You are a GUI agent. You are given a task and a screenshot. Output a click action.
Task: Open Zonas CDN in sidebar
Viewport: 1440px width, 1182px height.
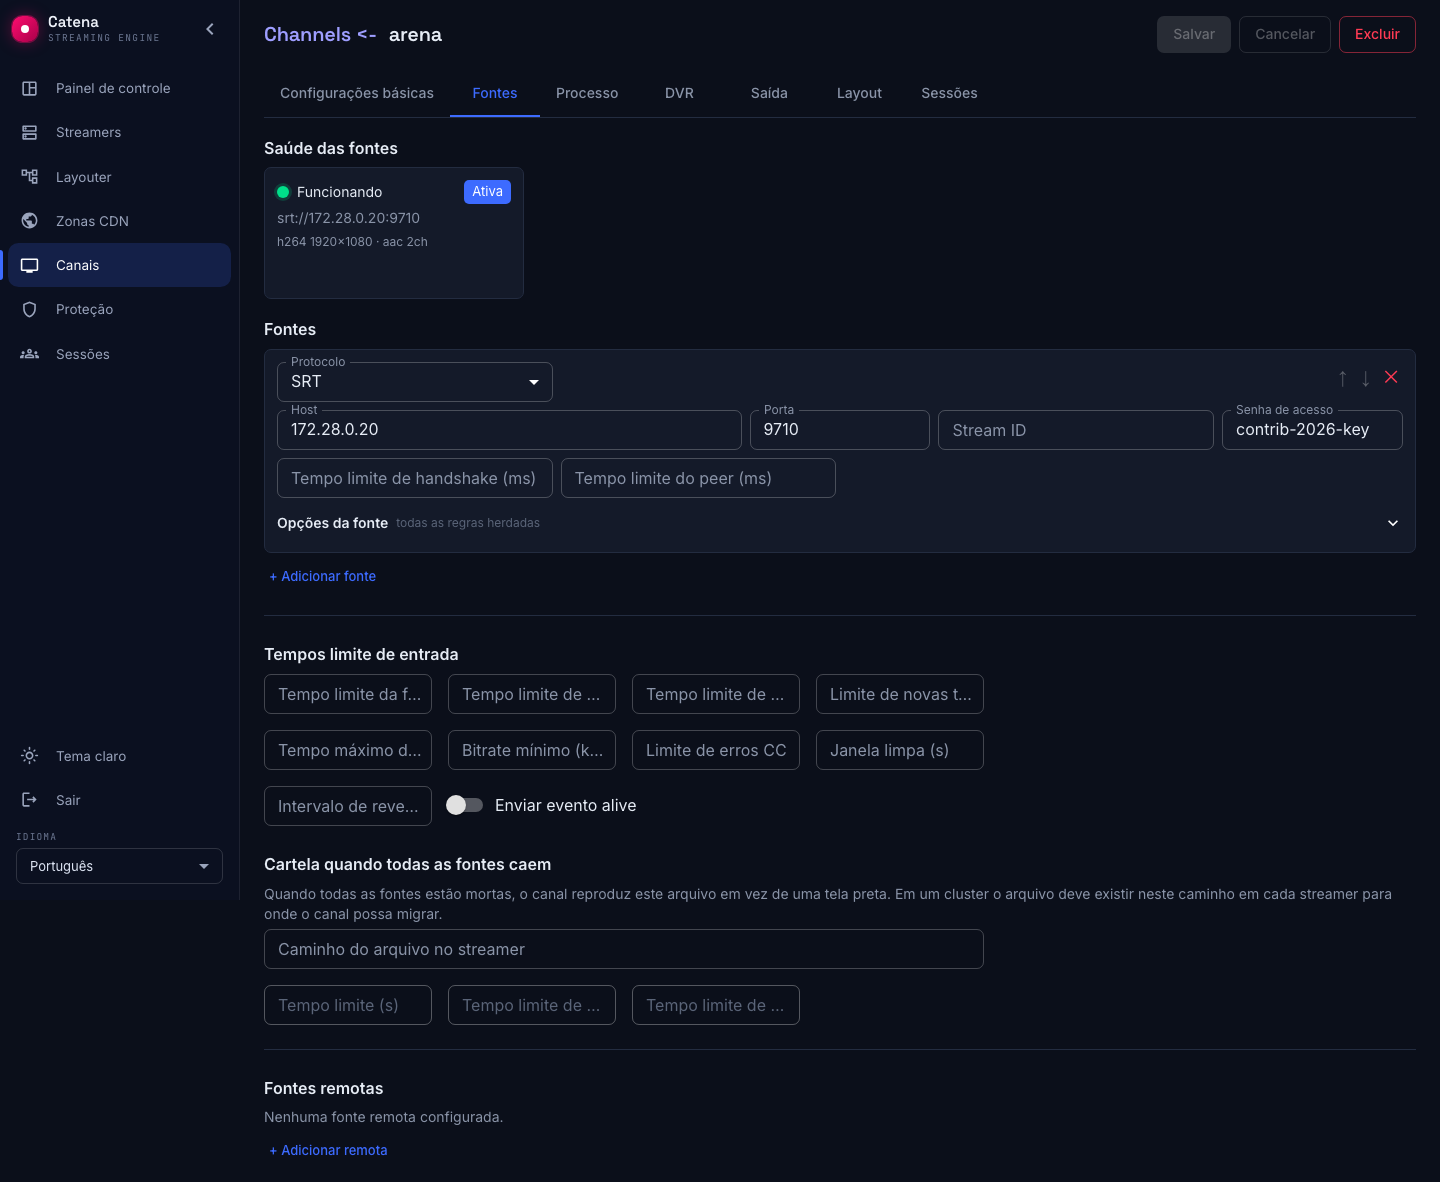pos(119,221)
